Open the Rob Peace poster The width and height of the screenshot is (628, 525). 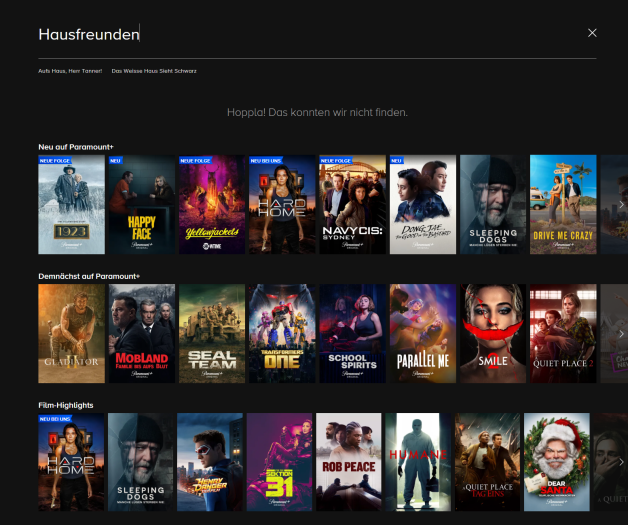[x=348, y=462]
